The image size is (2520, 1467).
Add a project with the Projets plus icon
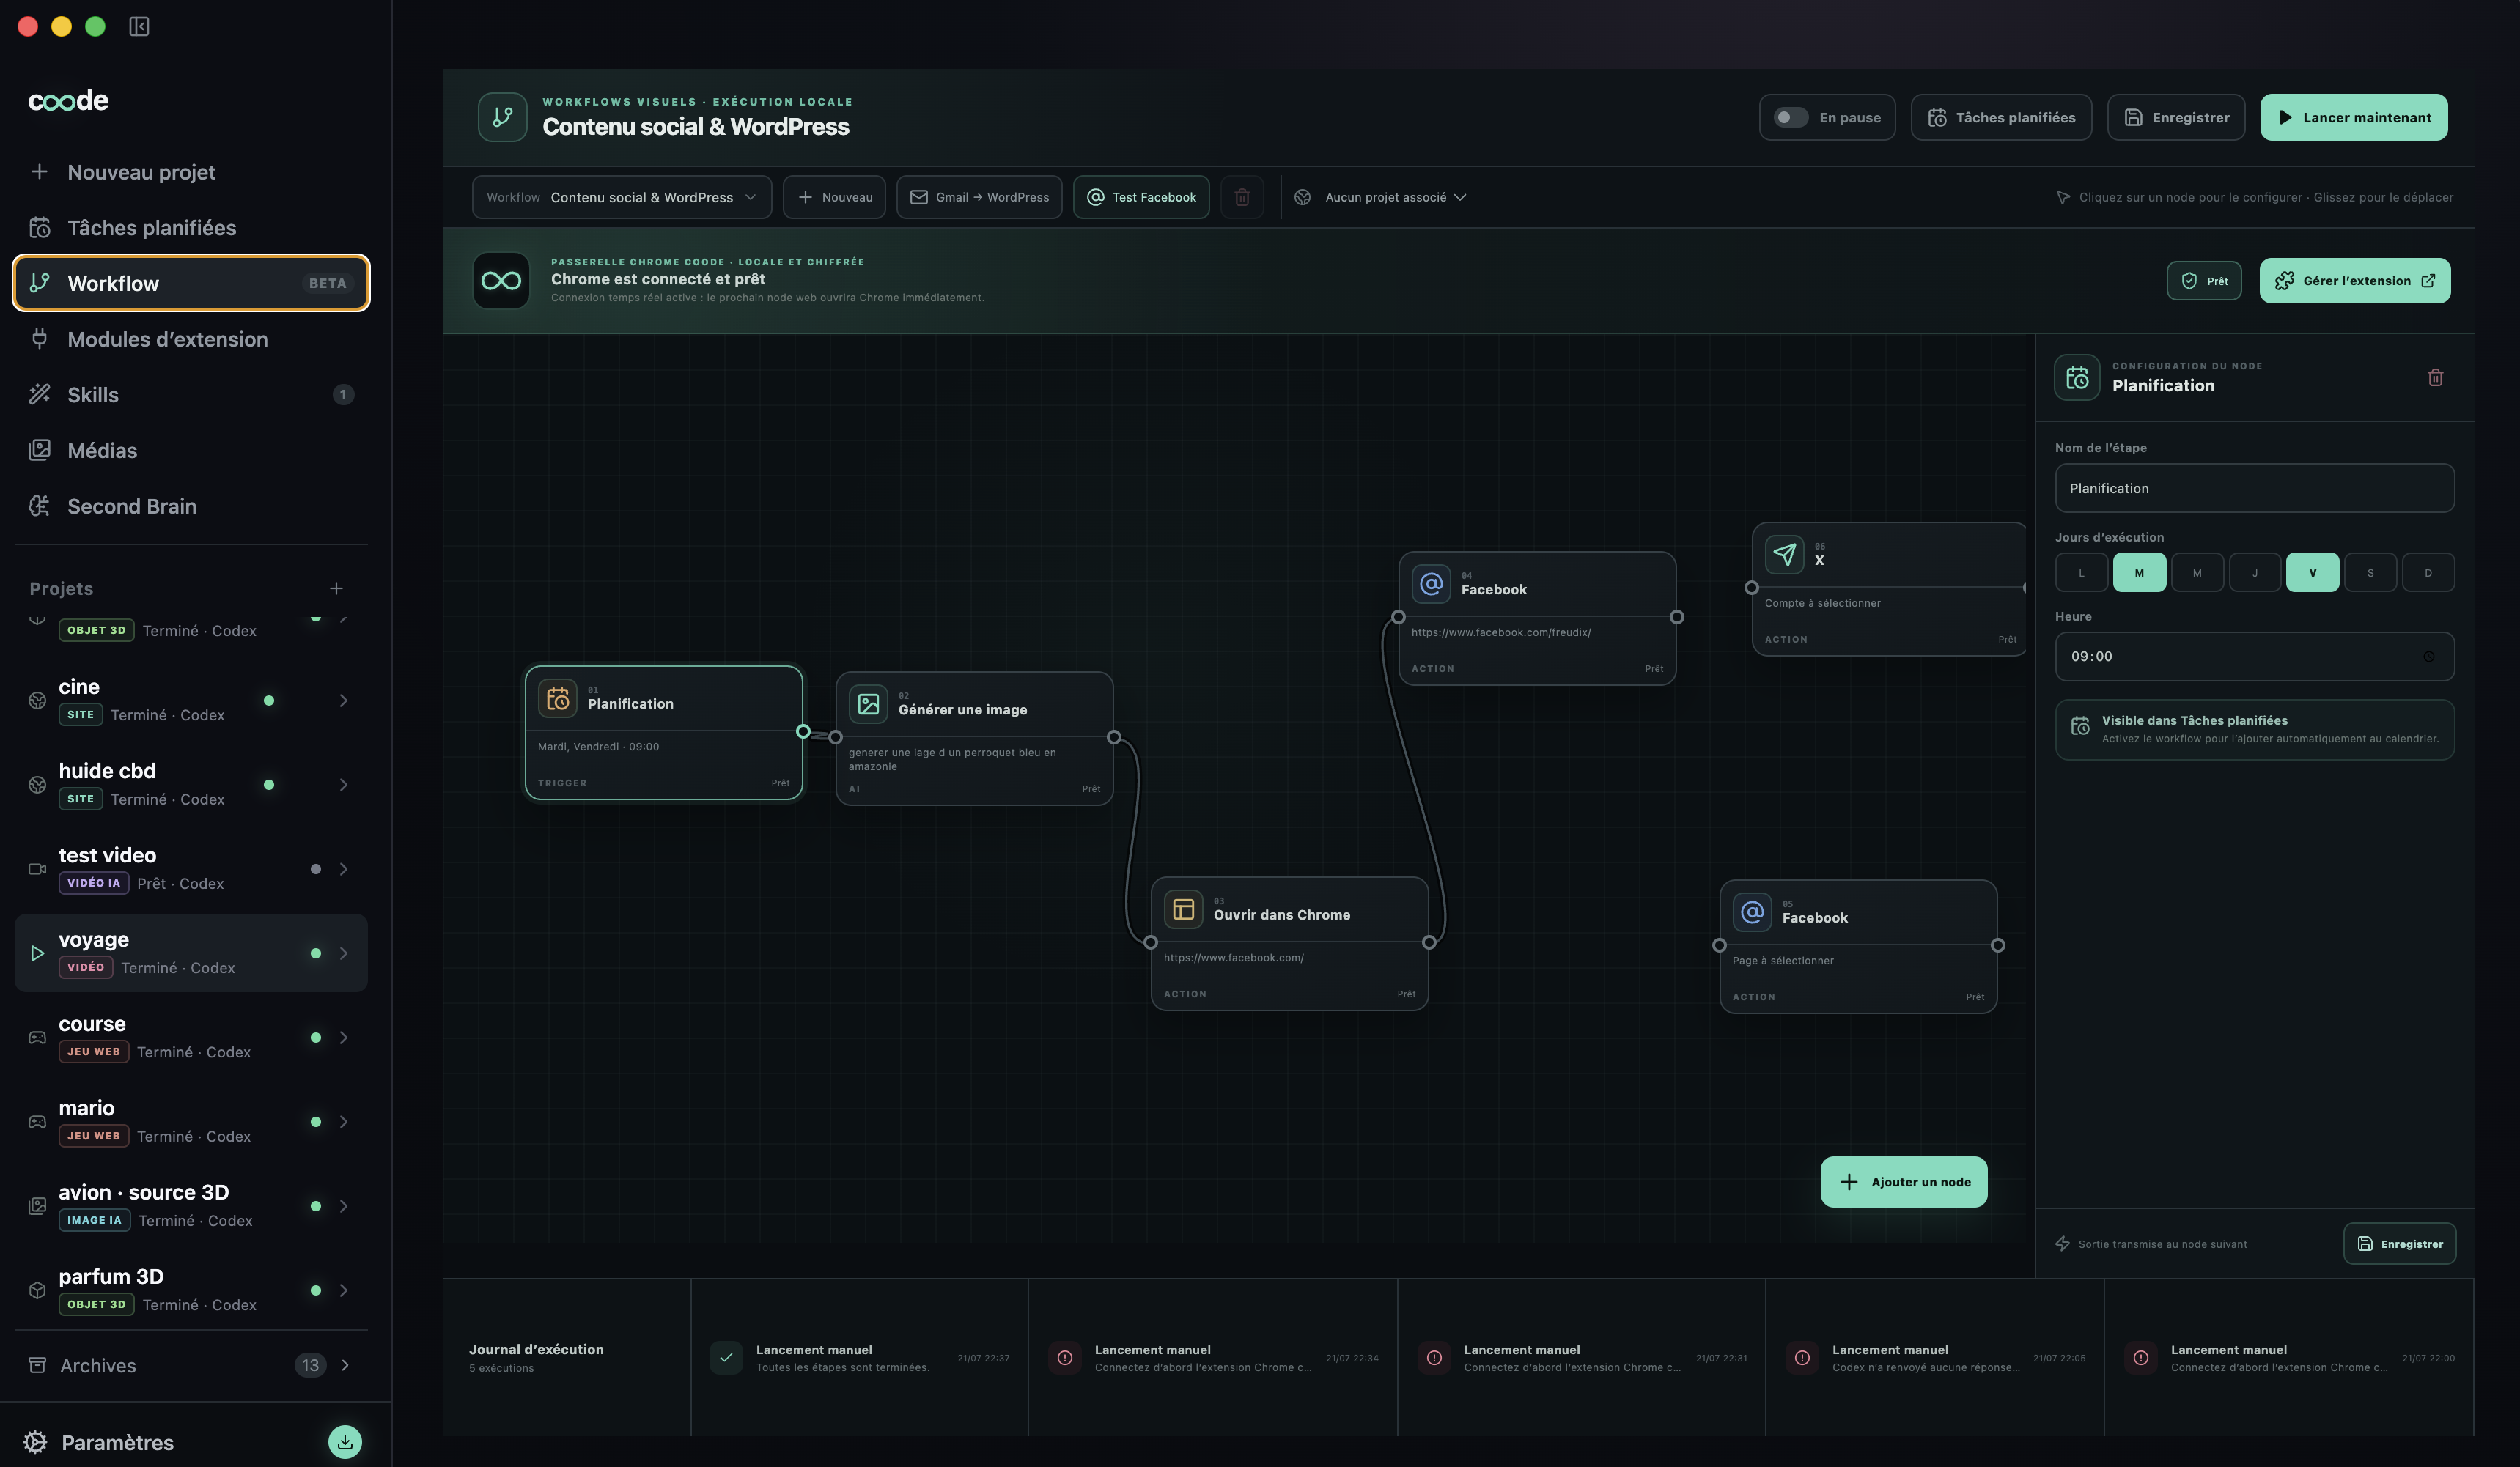point(336,588)
